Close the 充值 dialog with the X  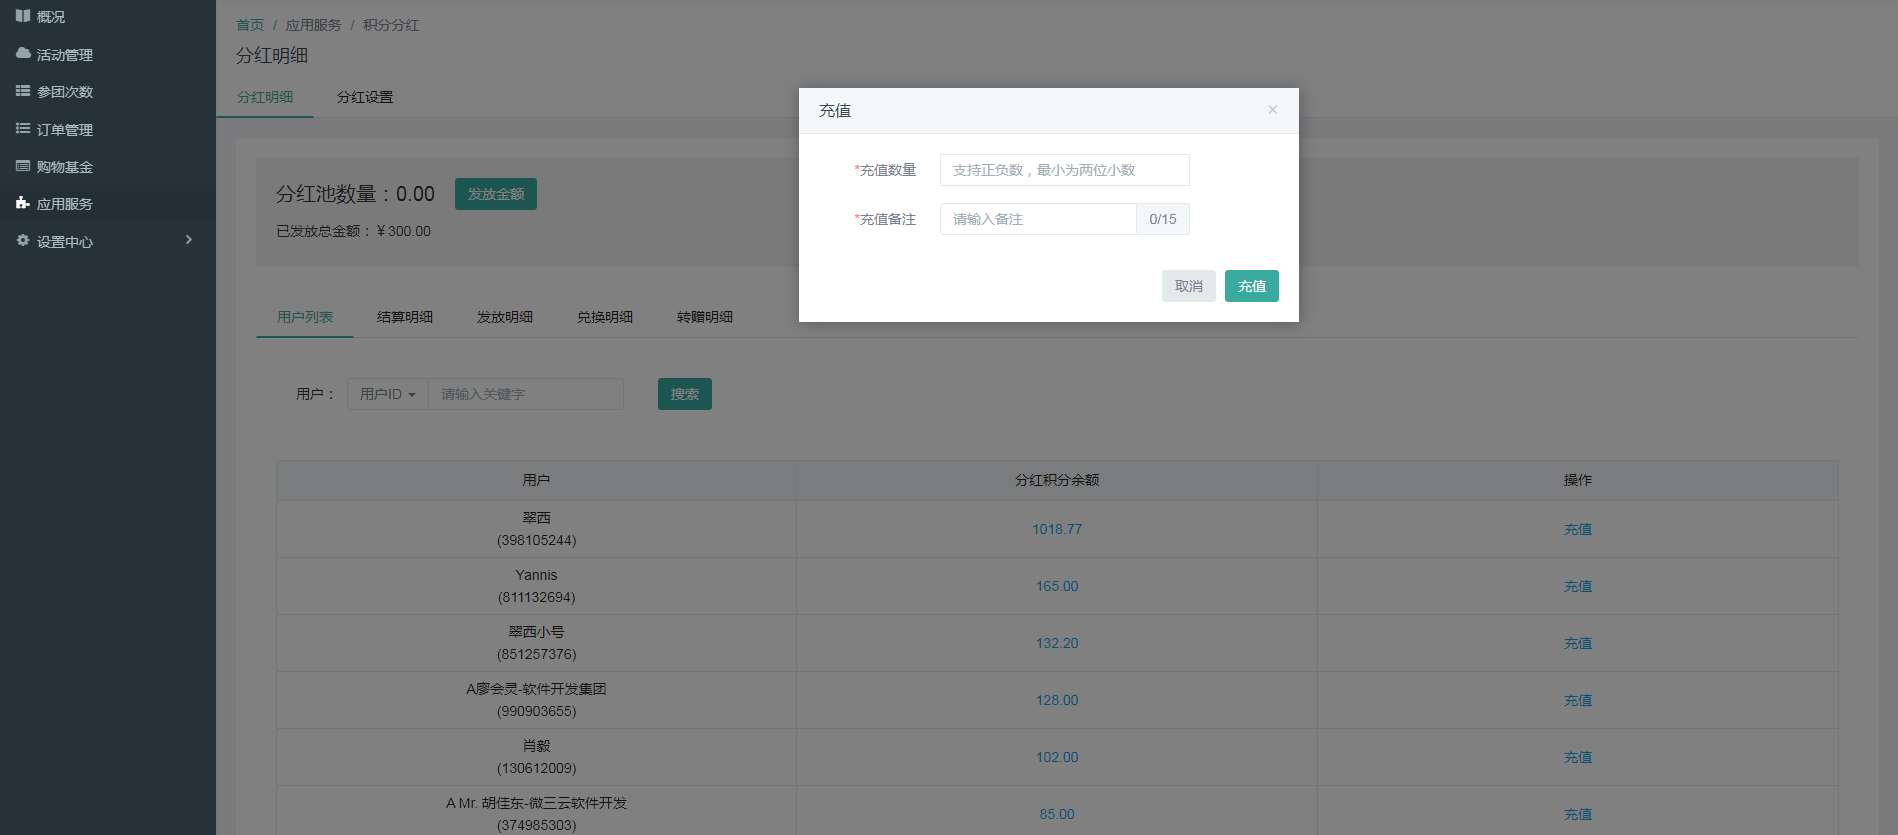coord(1272,110)
